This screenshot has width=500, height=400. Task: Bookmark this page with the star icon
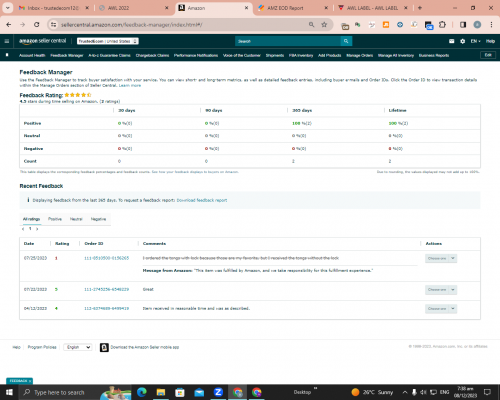point(324,25)
